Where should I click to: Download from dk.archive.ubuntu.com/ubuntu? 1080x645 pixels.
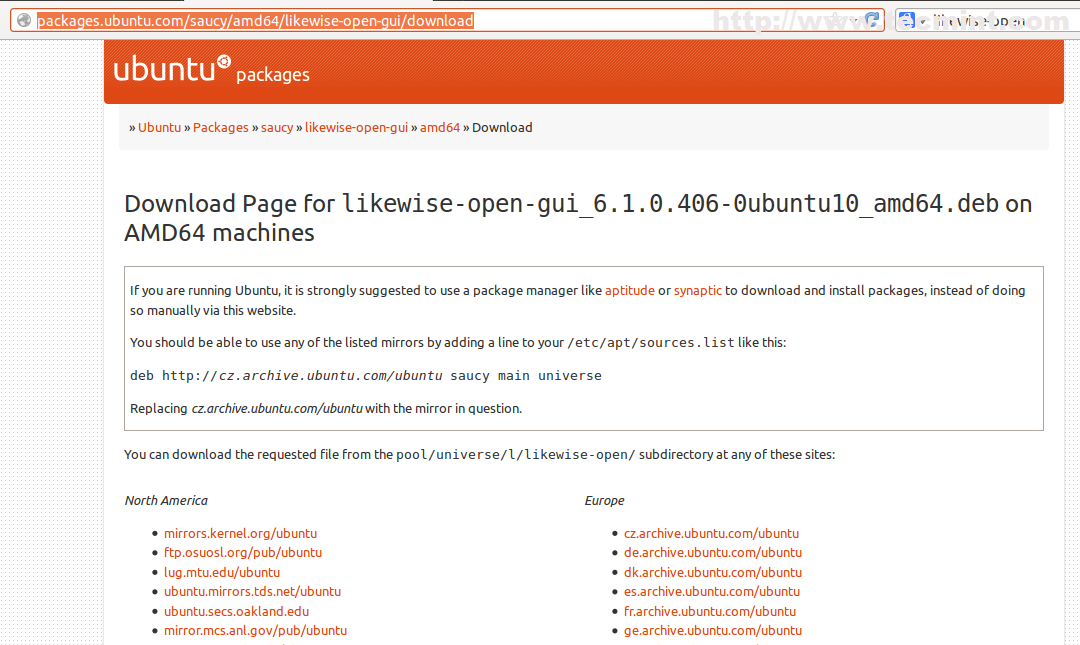pos(713,573)
